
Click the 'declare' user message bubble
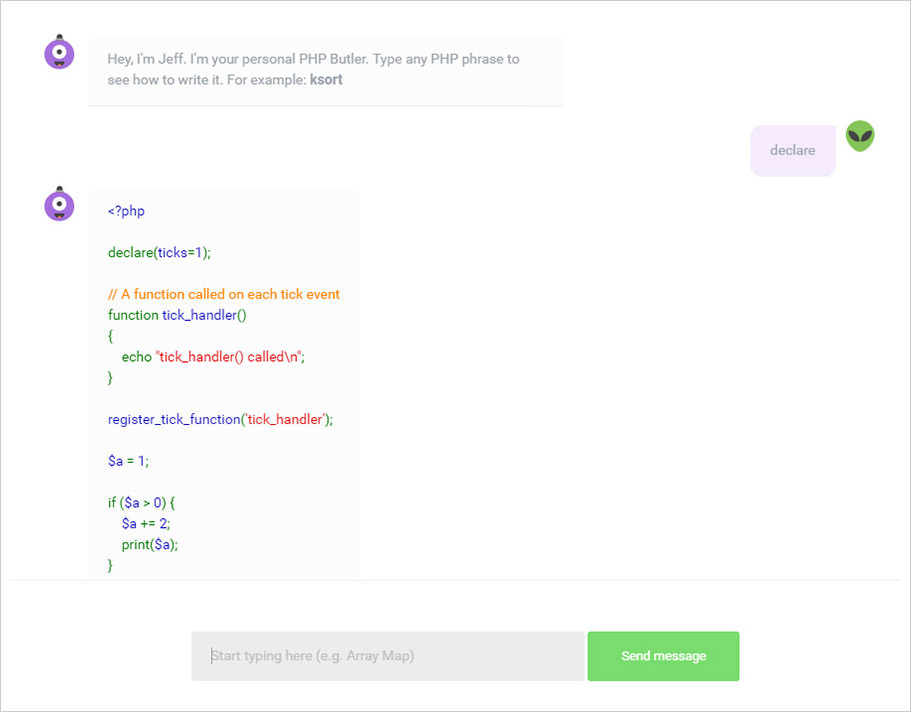coord(793,151)
